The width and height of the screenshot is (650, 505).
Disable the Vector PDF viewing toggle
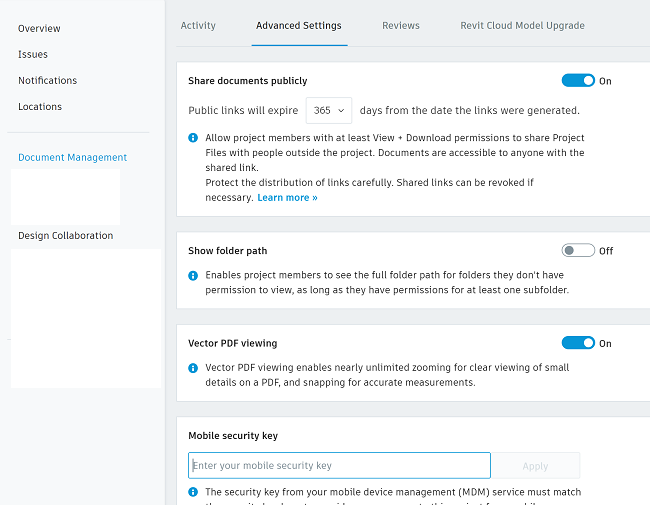tap(578, 343)
